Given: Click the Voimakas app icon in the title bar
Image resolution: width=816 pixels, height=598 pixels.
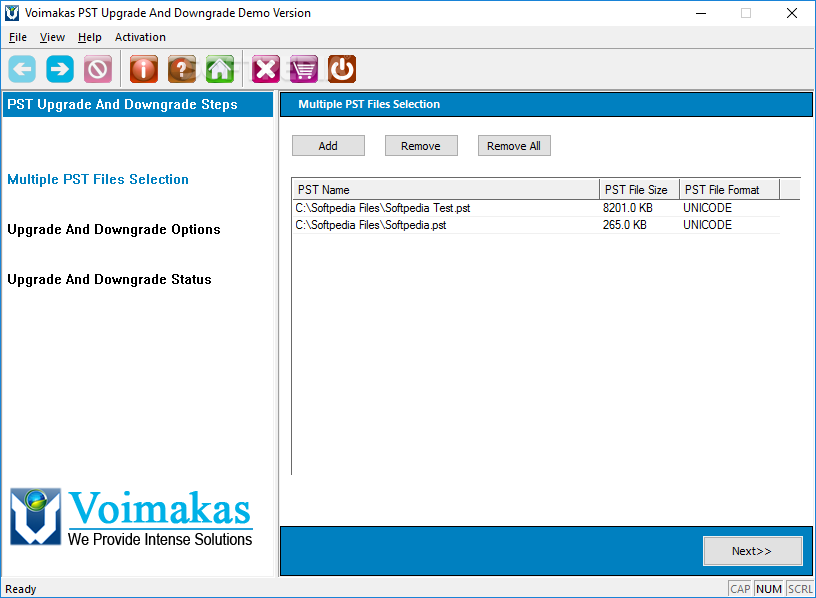Looking at the screenshot, I should pyautogui.click(x=12, y=13).
